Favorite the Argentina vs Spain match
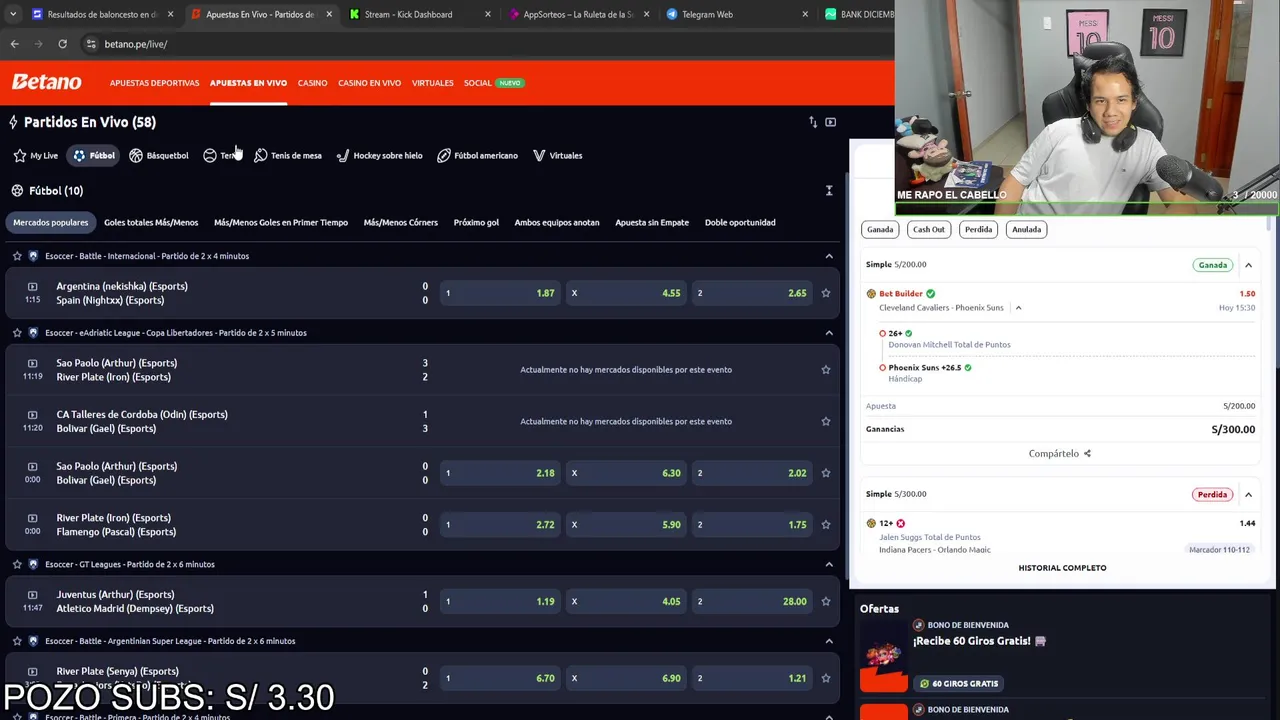 coord(826,293)
